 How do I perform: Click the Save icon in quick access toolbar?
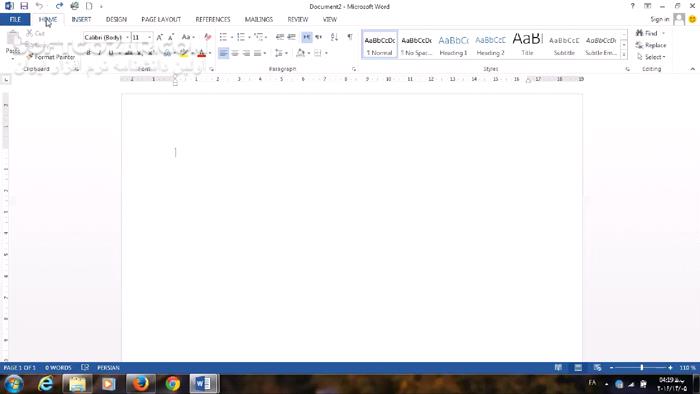tap(24, 6)
